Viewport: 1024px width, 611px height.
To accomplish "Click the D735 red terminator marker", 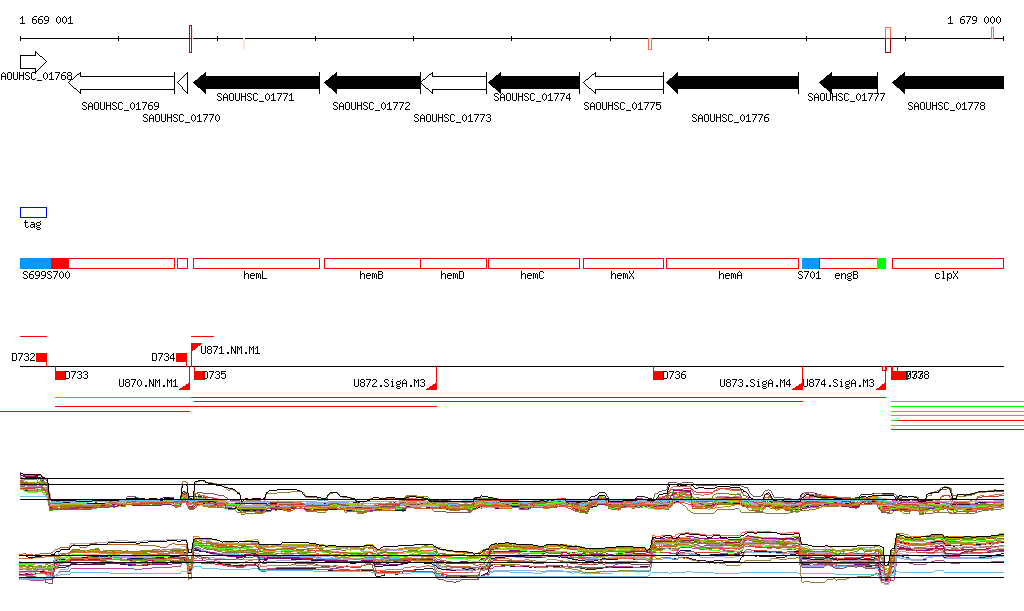I will [199, 375].
